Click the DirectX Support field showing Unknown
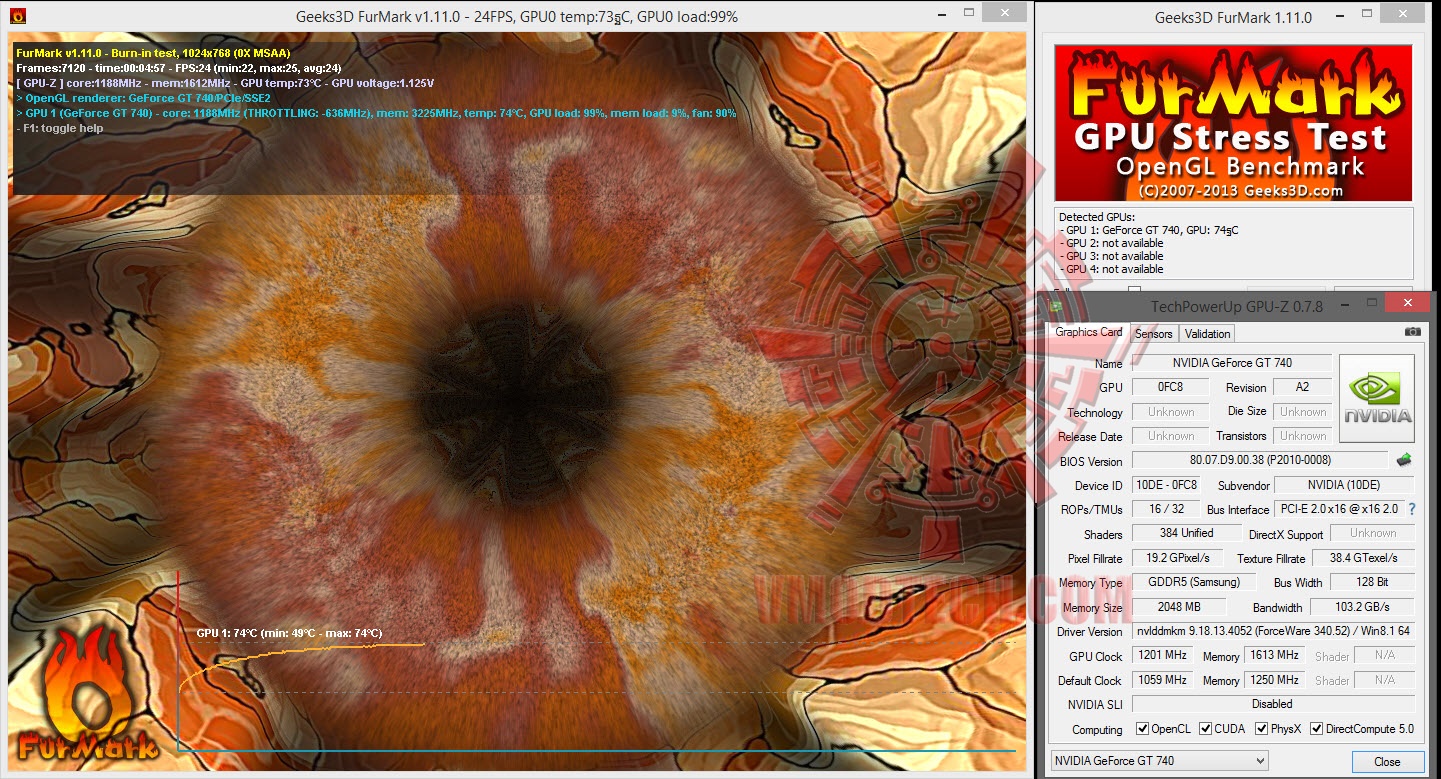This screenshot has width=1441, height=779. point(1372,534)
